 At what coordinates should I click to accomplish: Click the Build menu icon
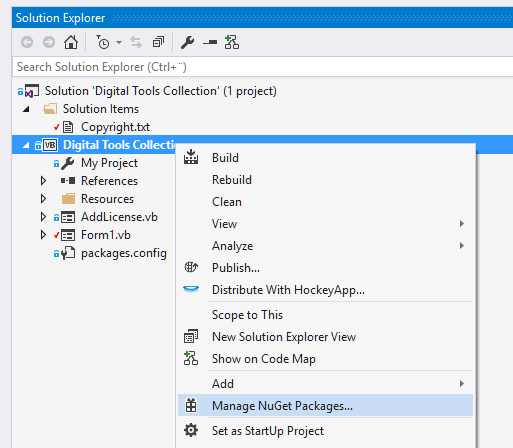point(191,157)
